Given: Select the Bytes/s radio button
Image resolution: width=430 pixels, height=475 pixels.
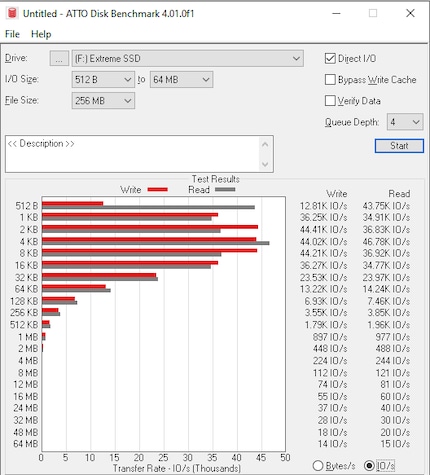Looking at the screenshot, I should [x=318, y=465].
